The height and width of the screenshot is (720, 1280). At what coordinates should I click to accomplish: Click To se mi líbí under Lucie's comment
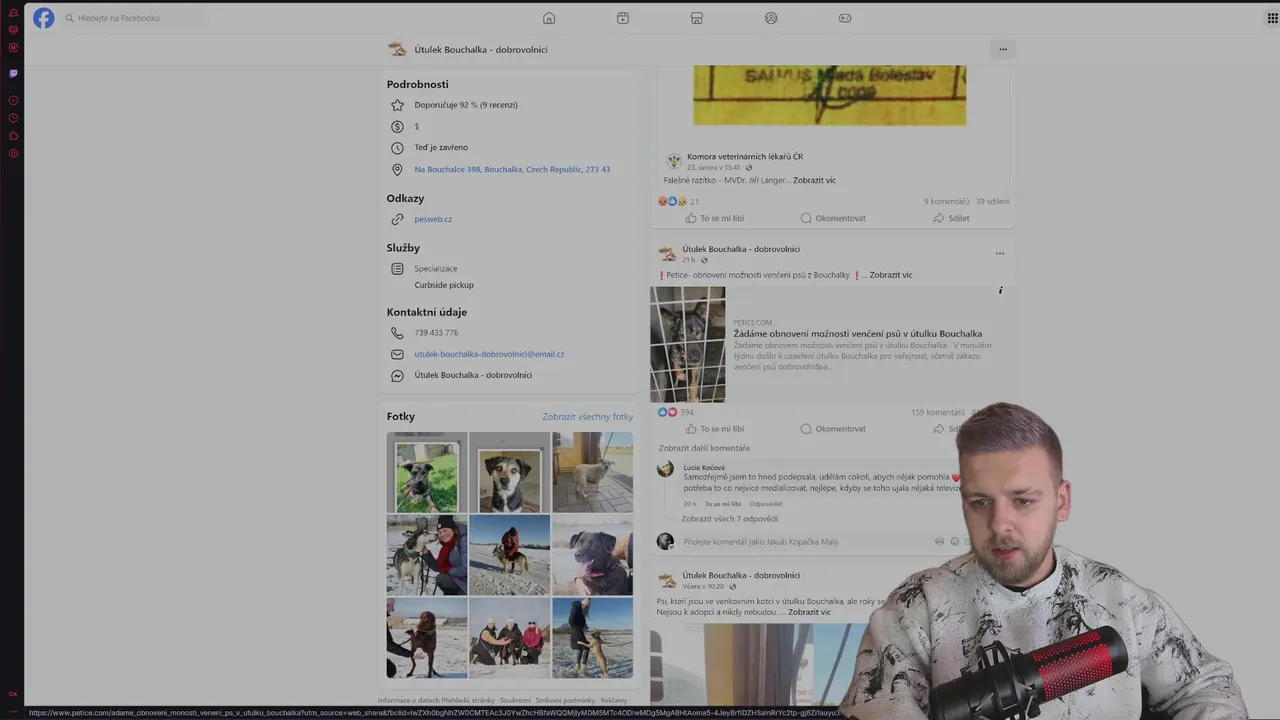click(723, 504)
